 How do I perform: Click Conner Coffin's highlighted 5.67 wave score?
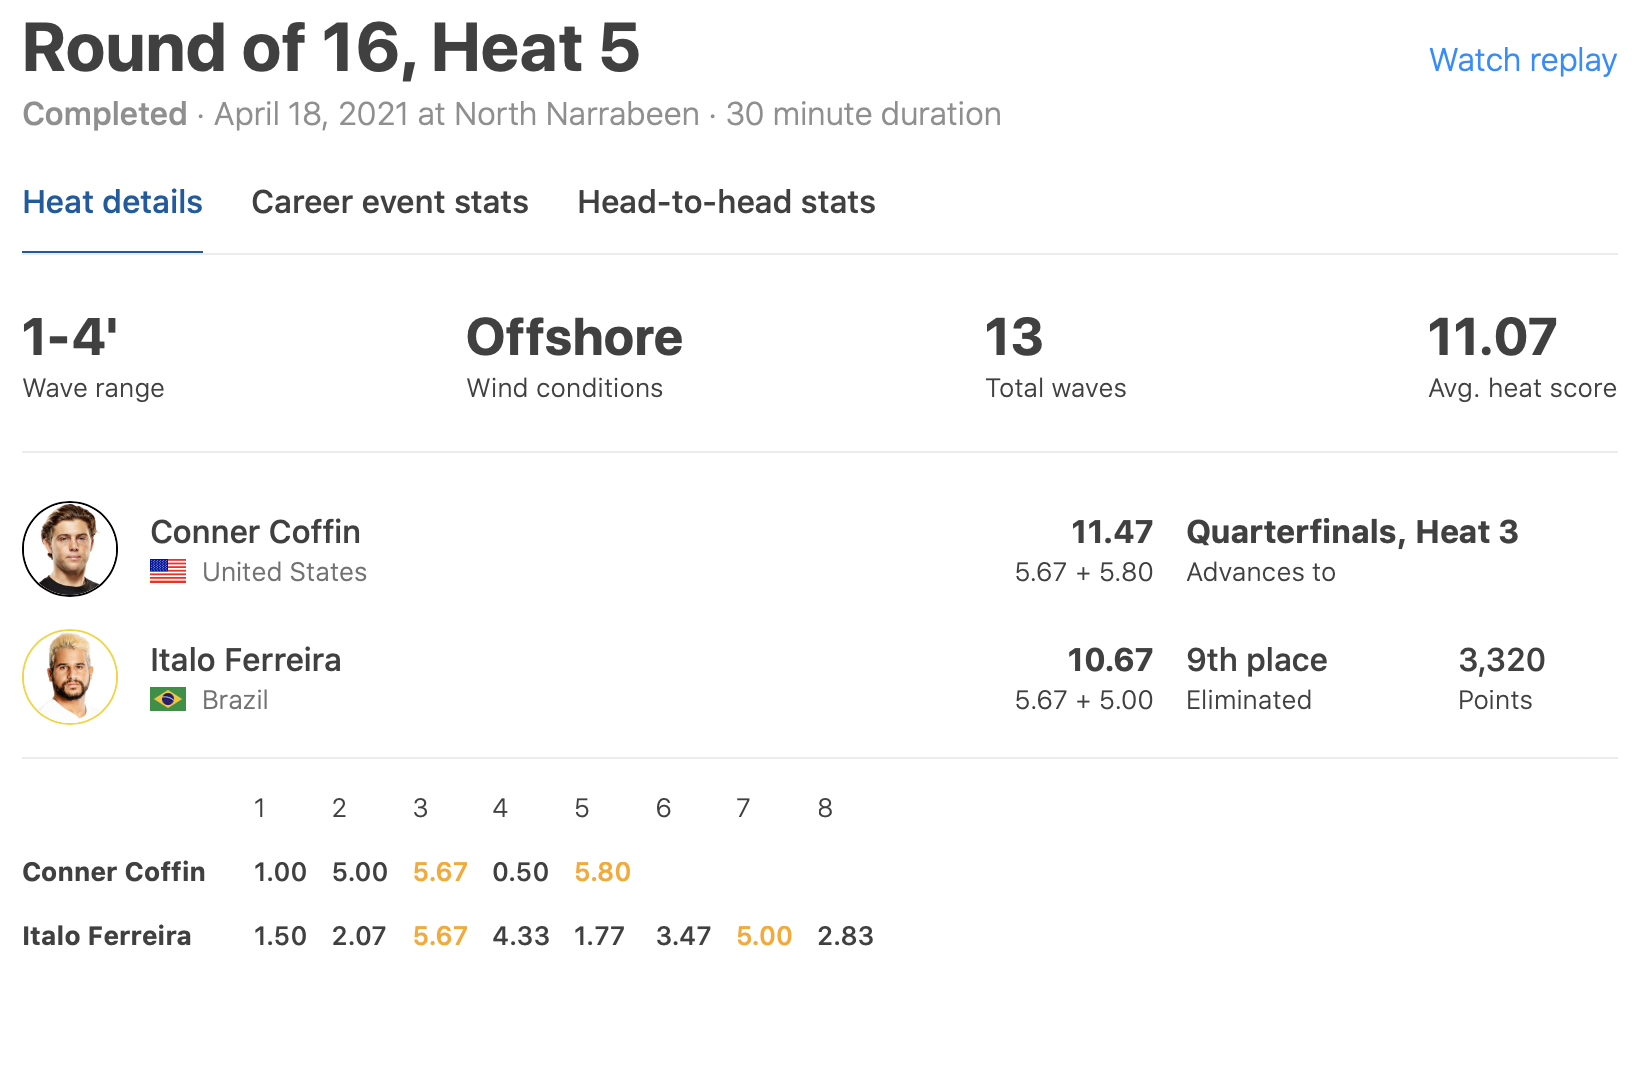pyautogui.click(x=440, y=872)
